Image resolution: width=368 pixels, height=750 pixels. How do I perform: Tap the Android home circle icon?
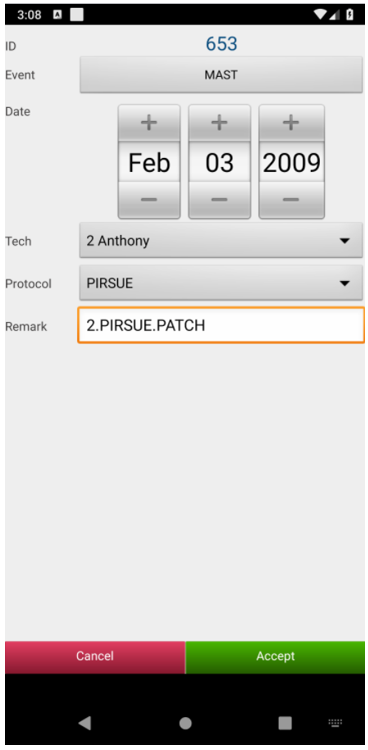click(x=185, y=723)
